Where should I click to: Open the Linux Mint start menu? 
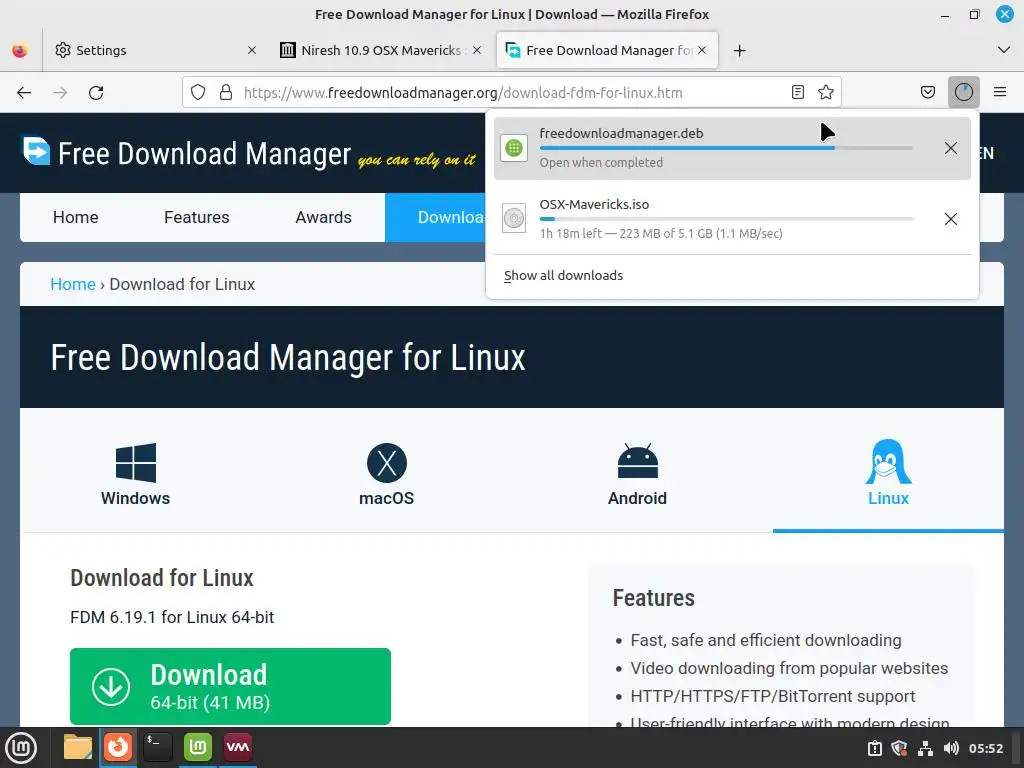(21, 748)
